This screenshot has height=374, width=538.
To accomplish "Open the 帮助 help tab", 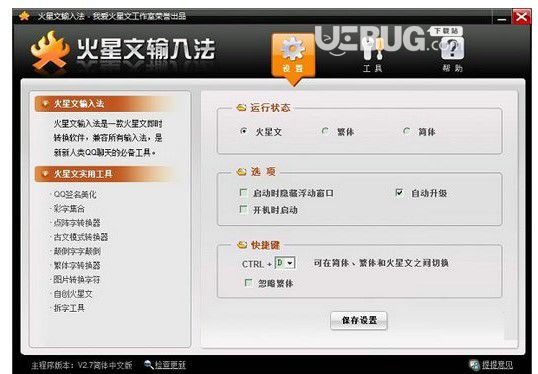I will point(452,55).
